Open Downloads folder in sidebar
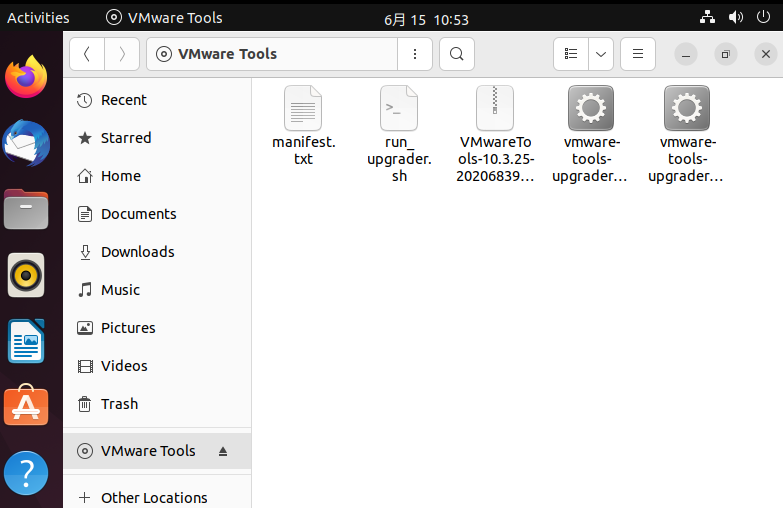 point(157,252)
